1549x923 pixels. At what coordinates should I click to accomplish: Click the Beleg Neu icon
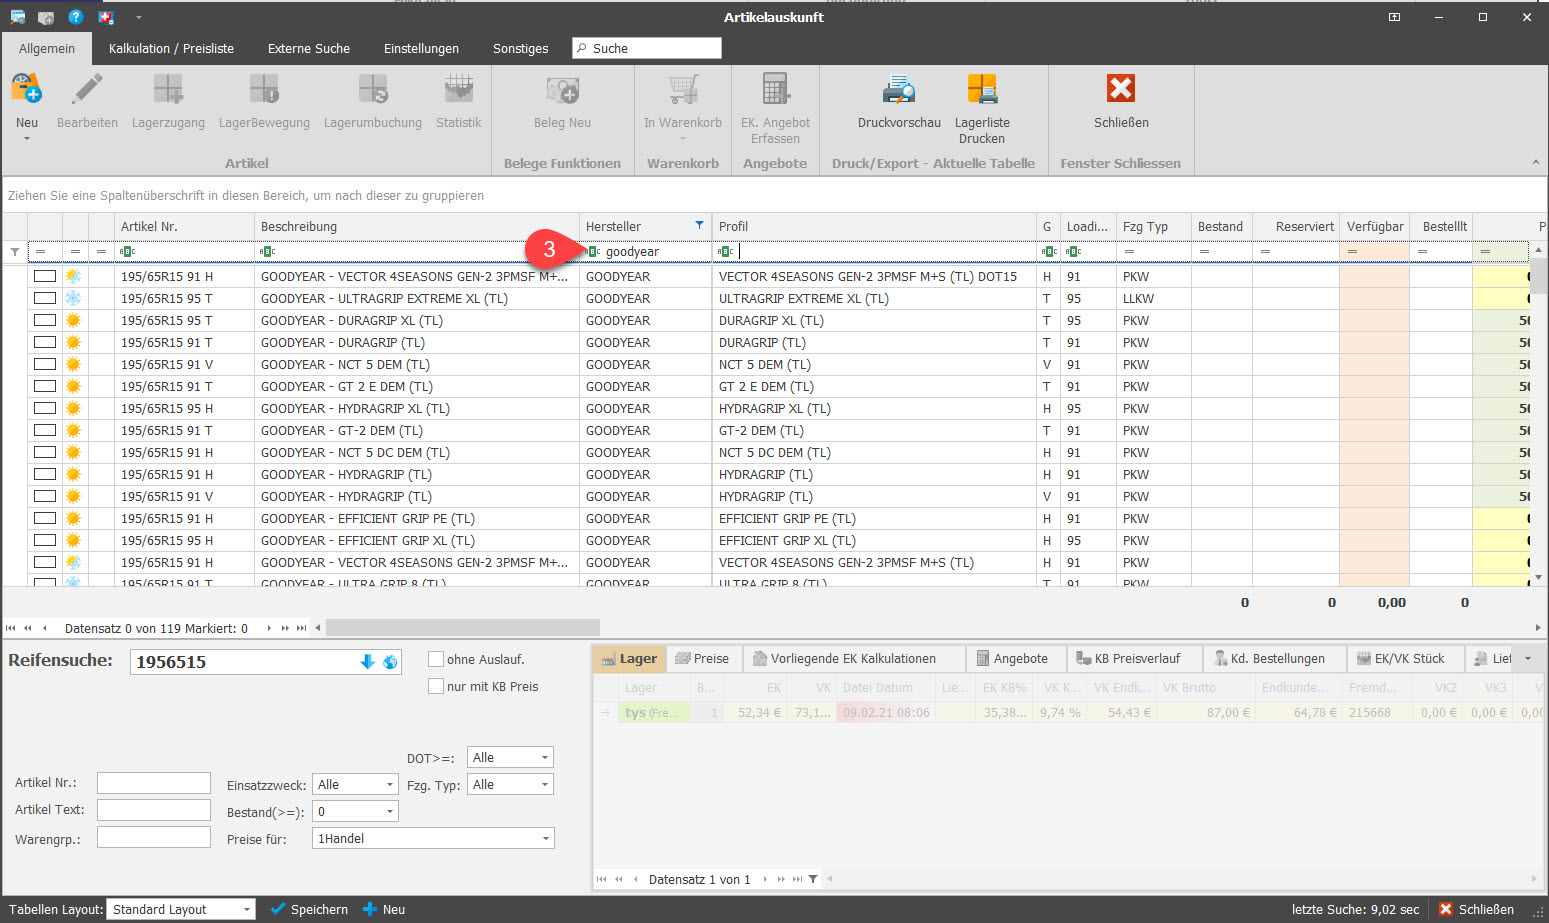(x=563, y=90)
